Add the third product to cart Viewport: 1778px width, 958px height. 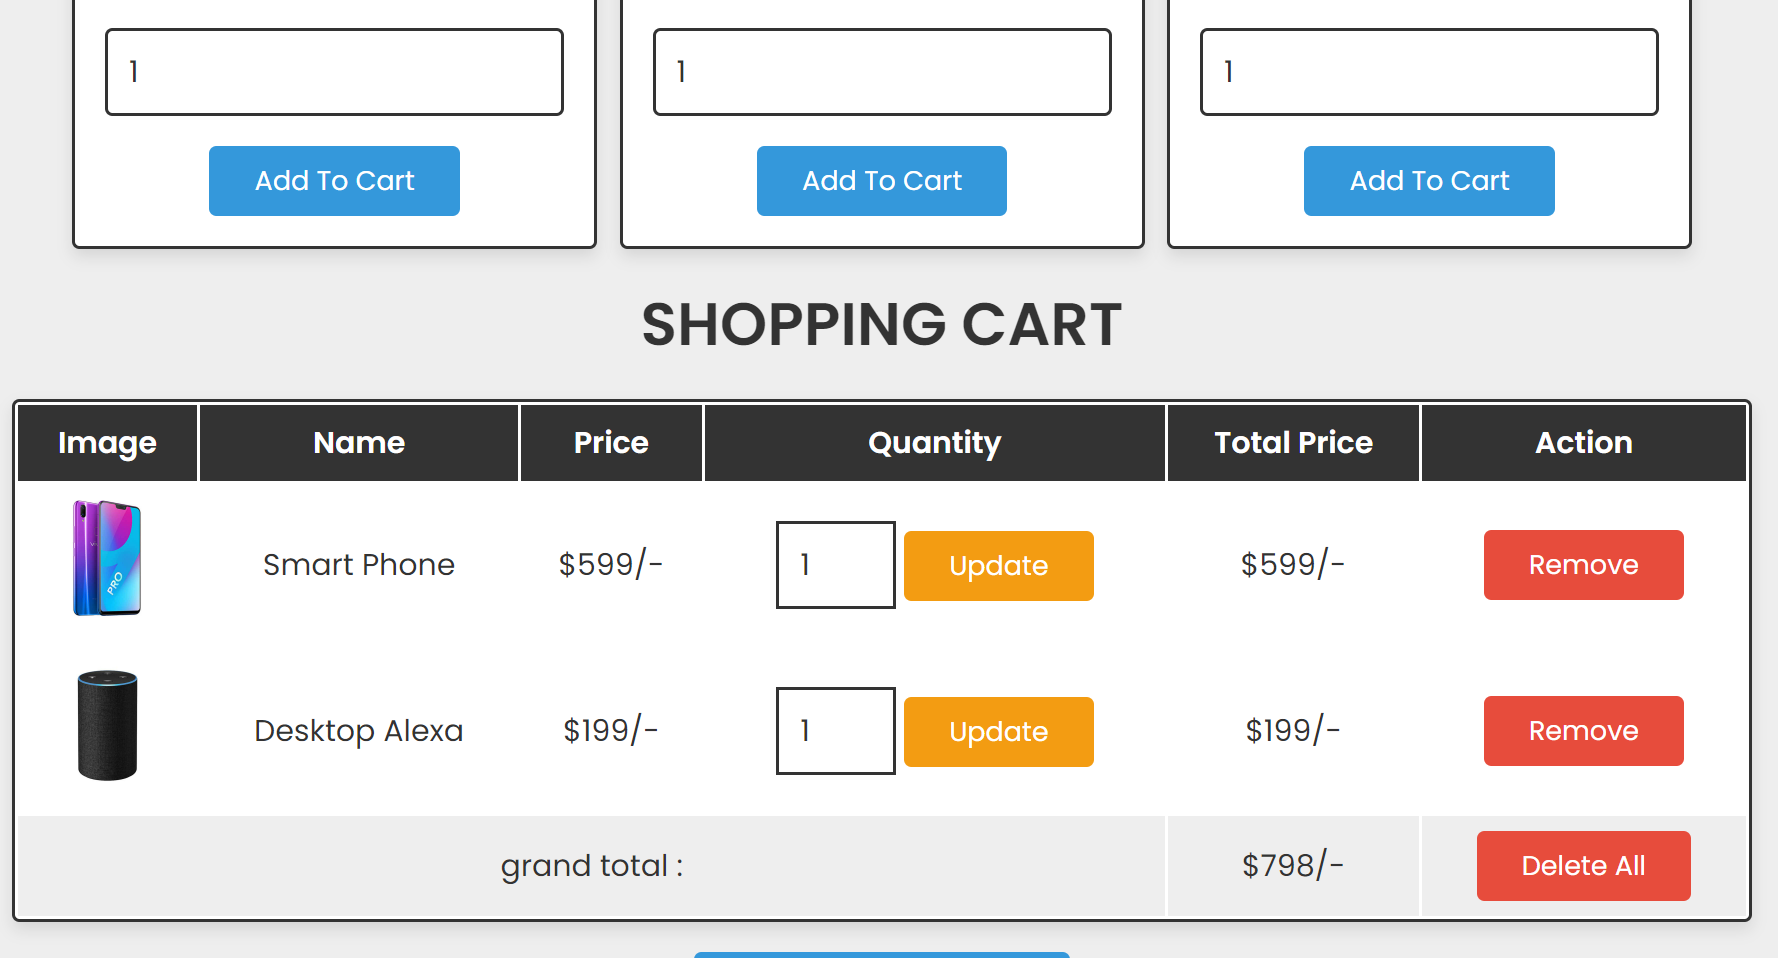coord(1429,181)
